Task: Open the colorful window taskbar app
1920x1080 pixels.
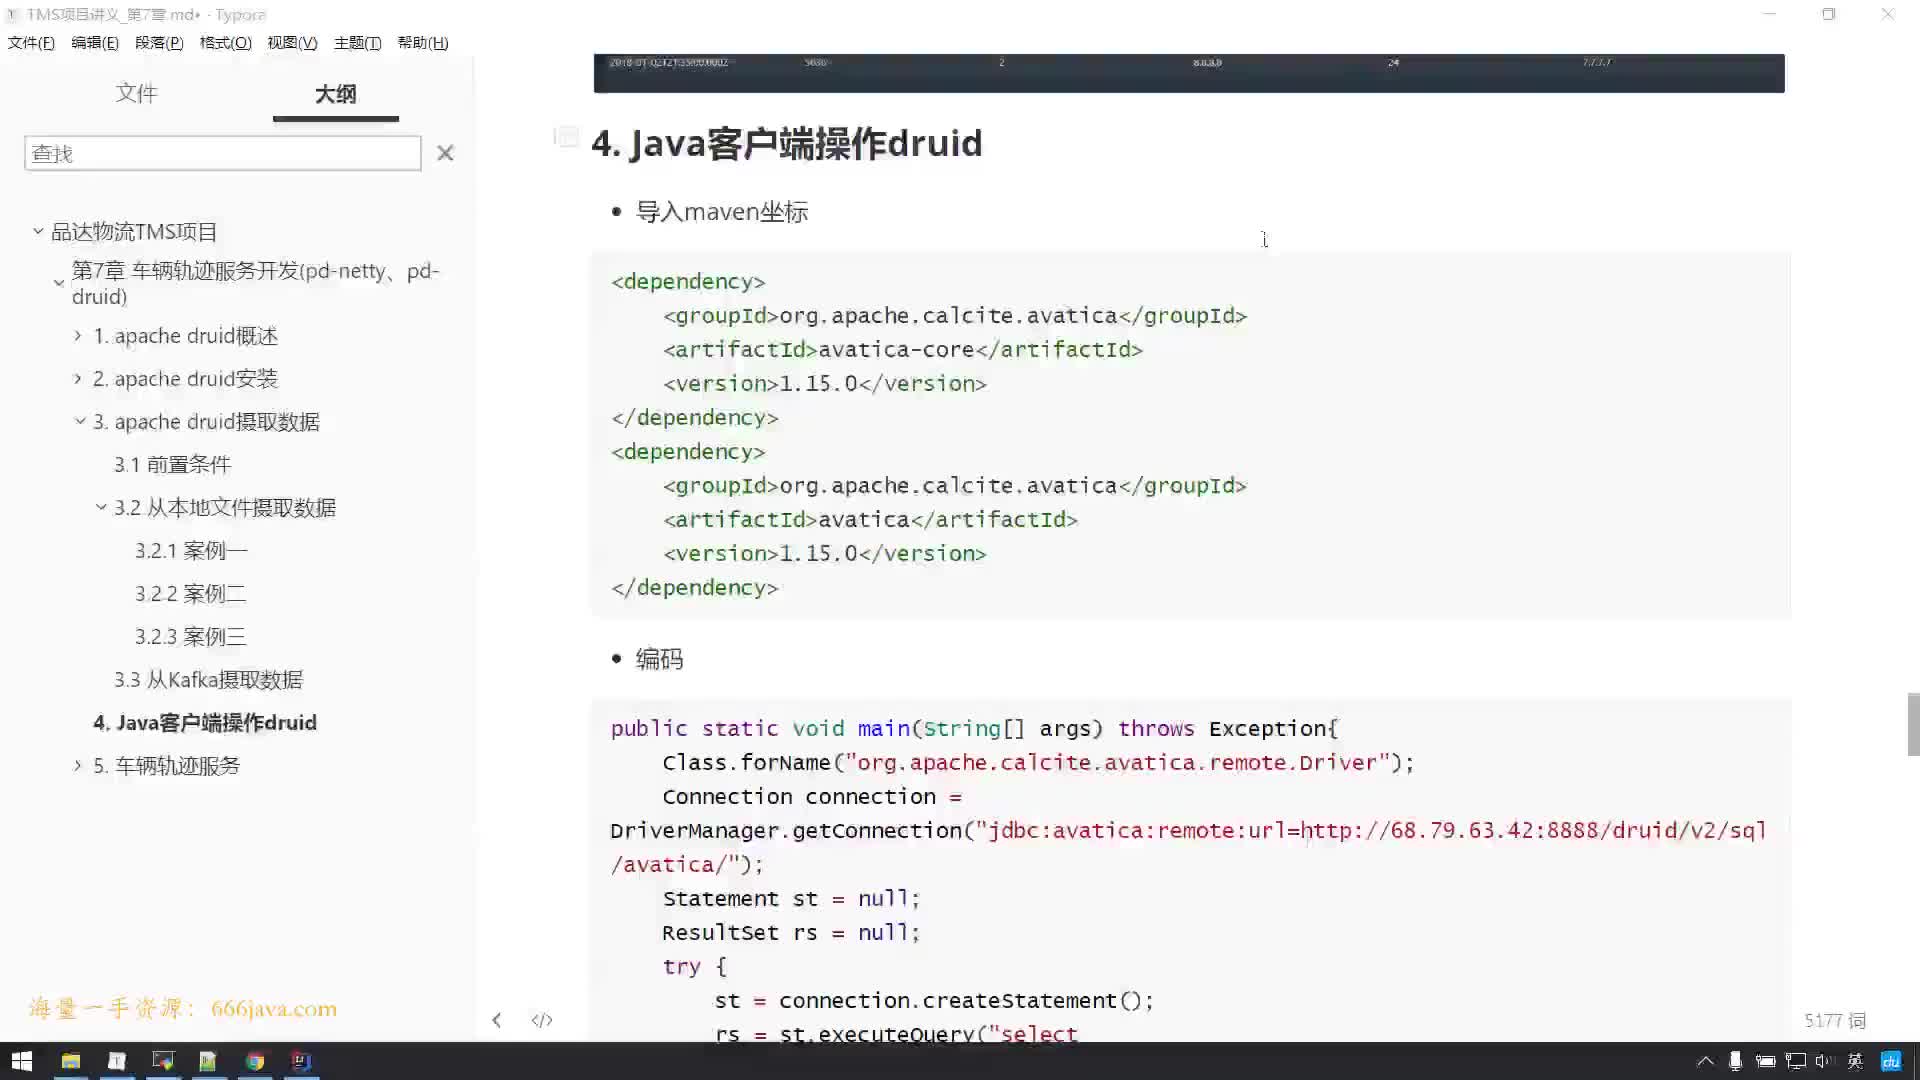Action: (163, 1061)
